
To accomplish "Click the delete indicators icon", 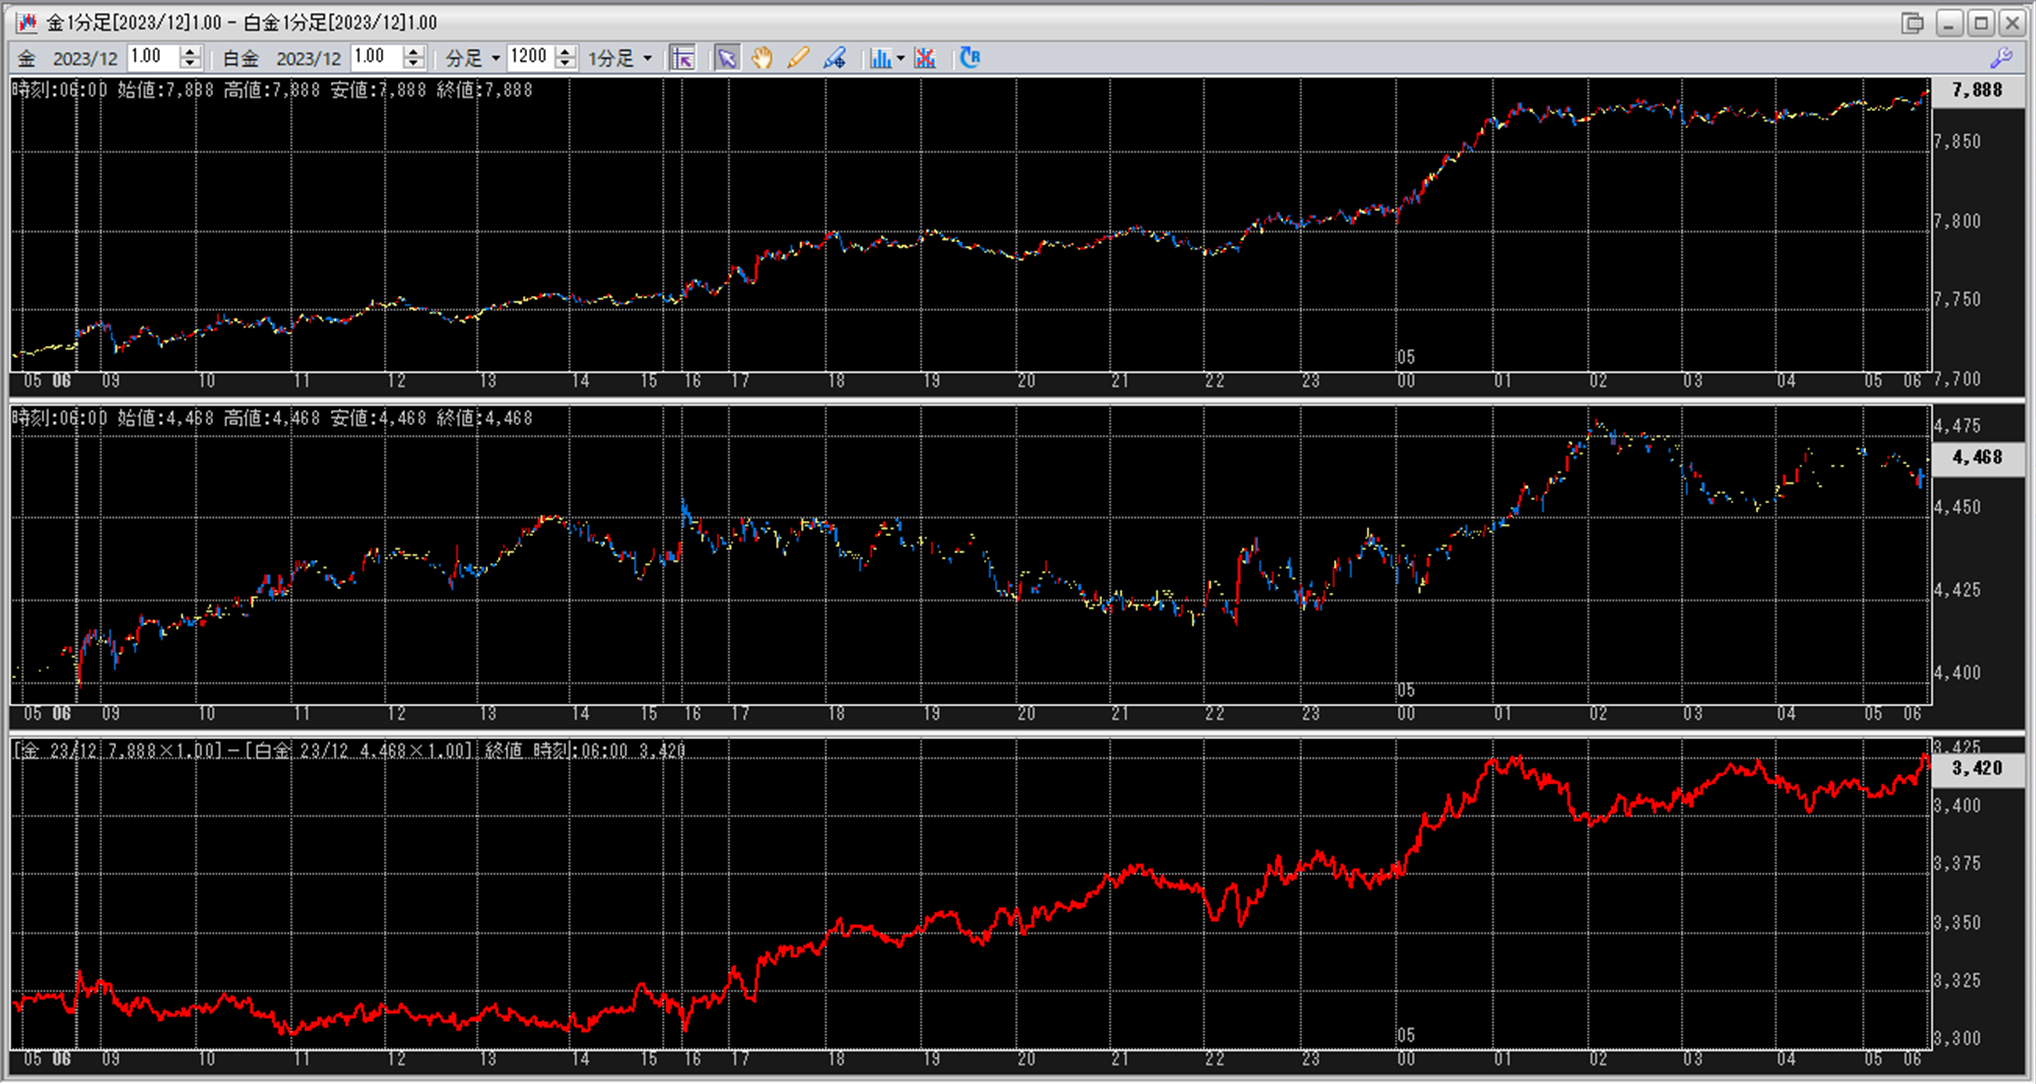I will (x=925, y=58).
